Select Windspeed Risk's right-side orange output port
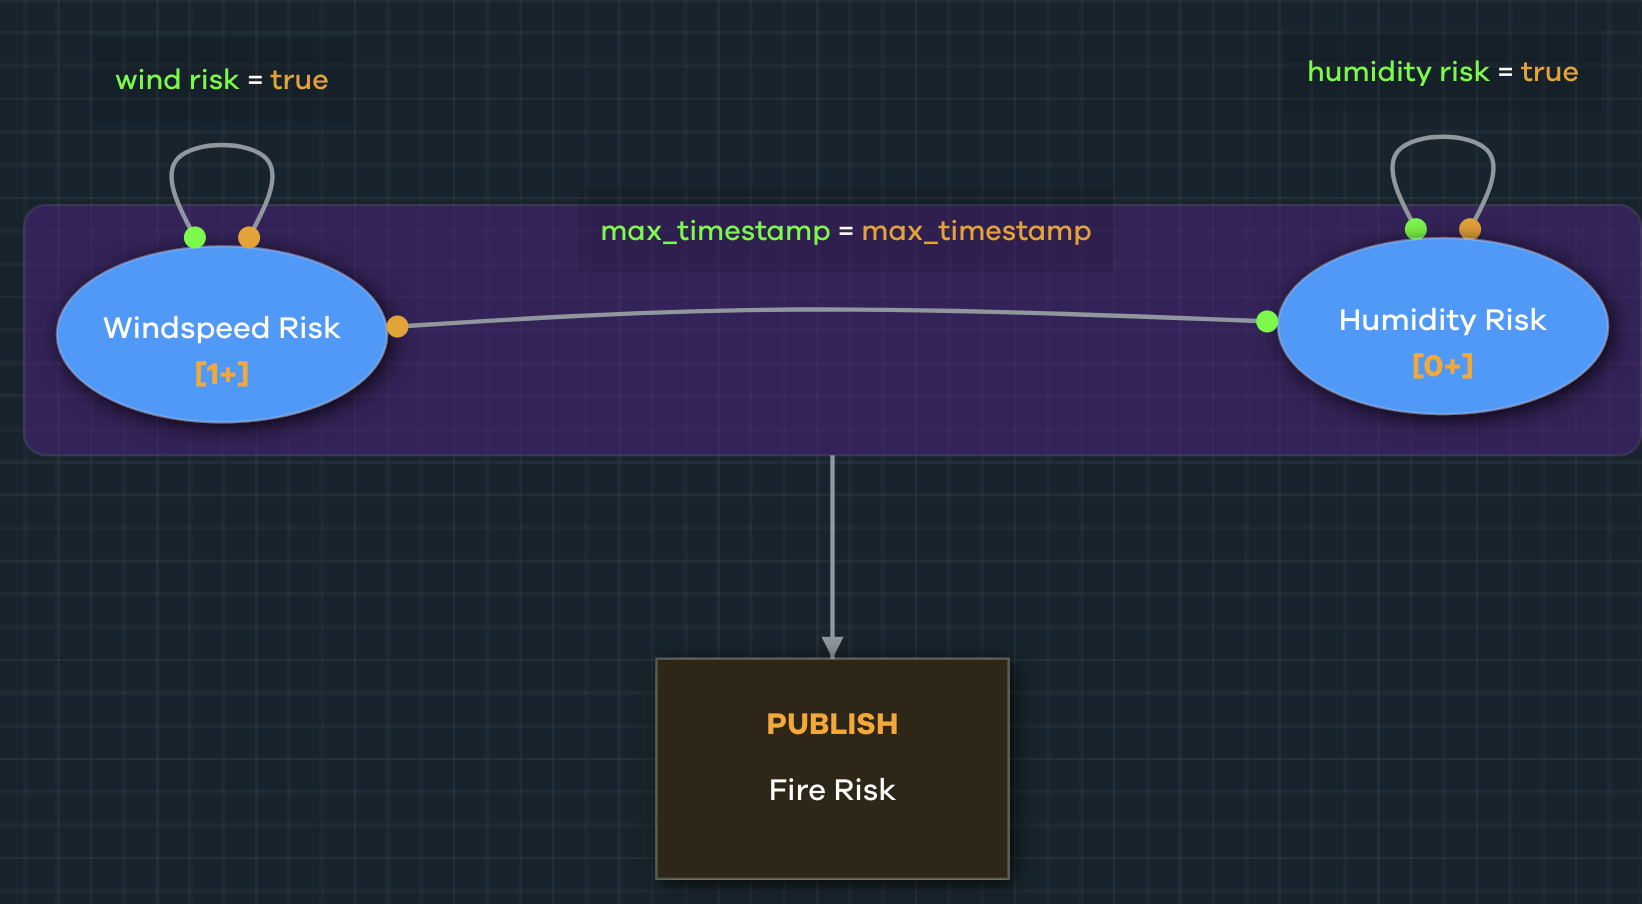Image resolution: width=1642 pixels, height=904 pixels. point(397,326)
